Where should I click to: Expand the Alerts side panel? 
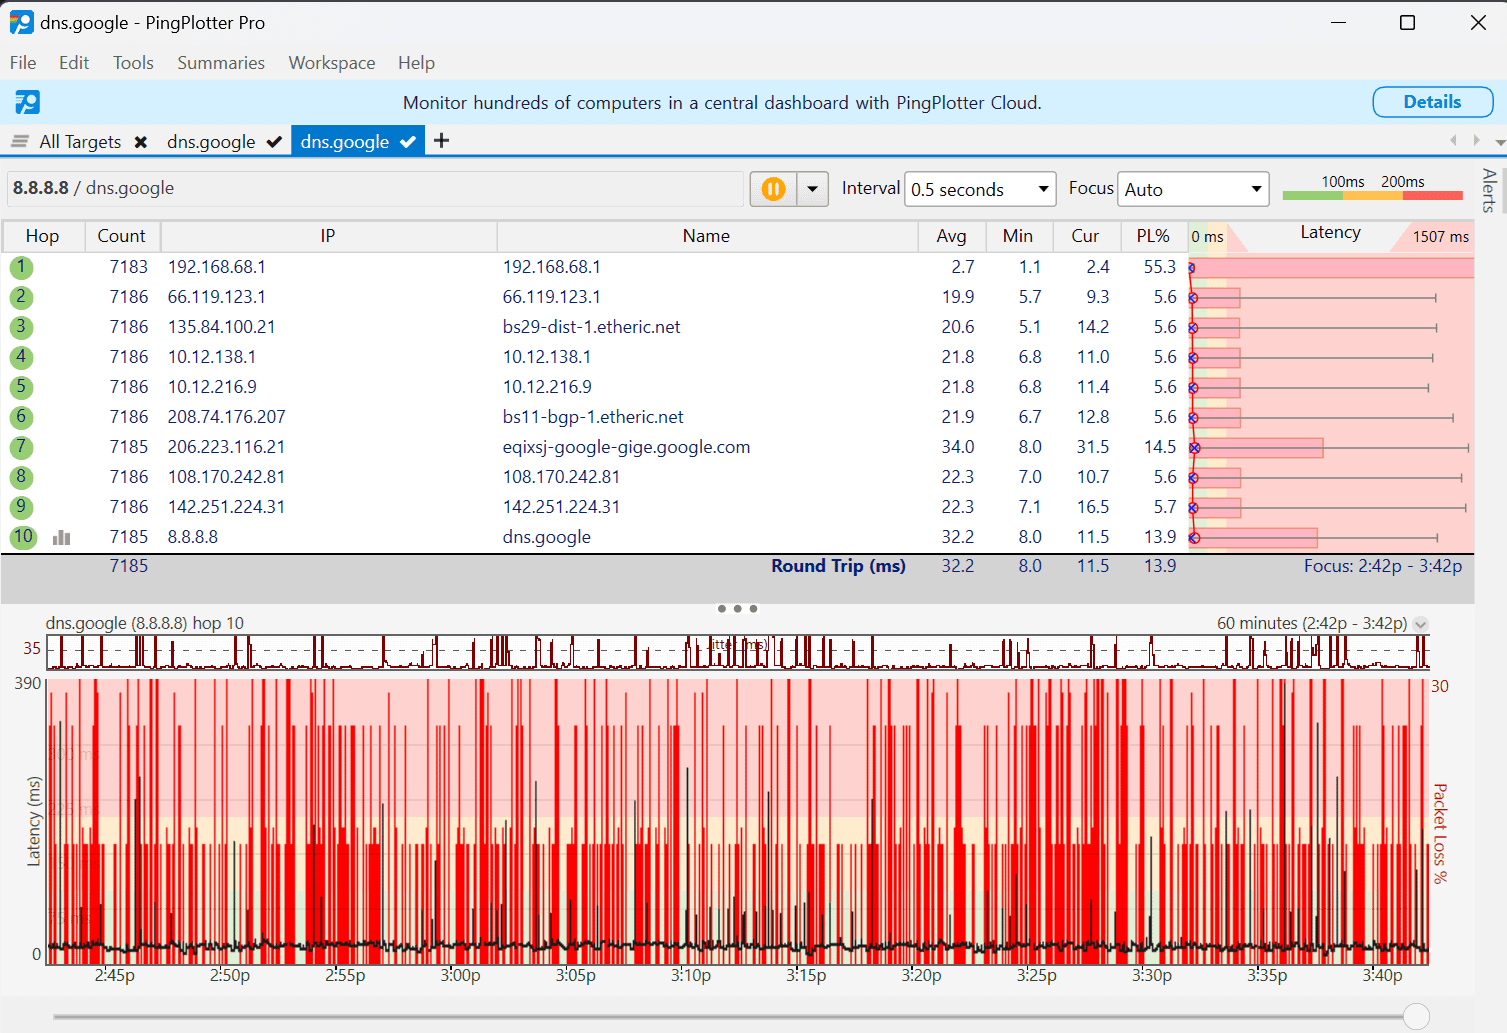1489,190
